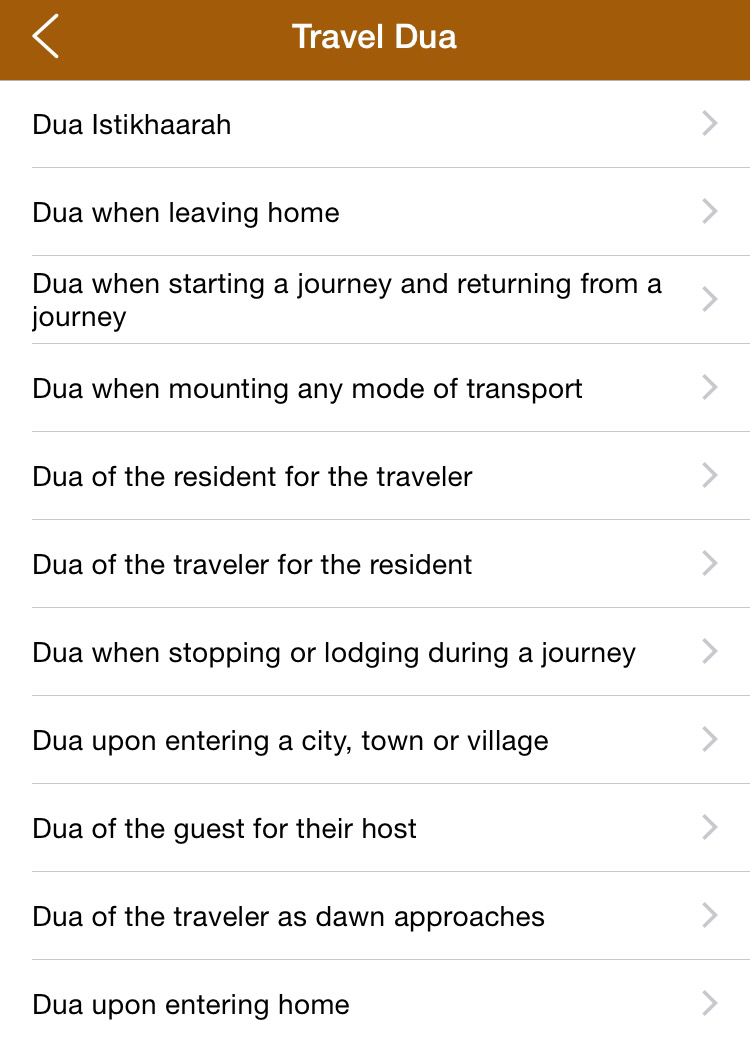Tap chevron for resident for the traveler dua

pyautogui.click(x=710, y=476)
